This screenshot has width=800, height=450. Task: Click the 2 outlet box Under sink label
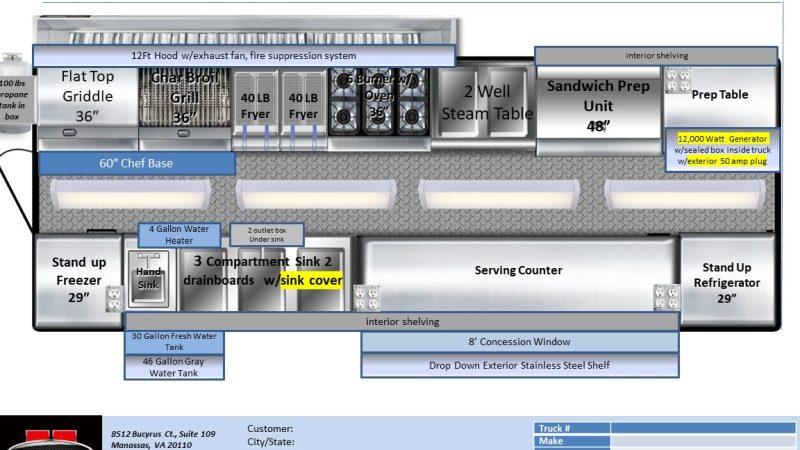[267, 235]
